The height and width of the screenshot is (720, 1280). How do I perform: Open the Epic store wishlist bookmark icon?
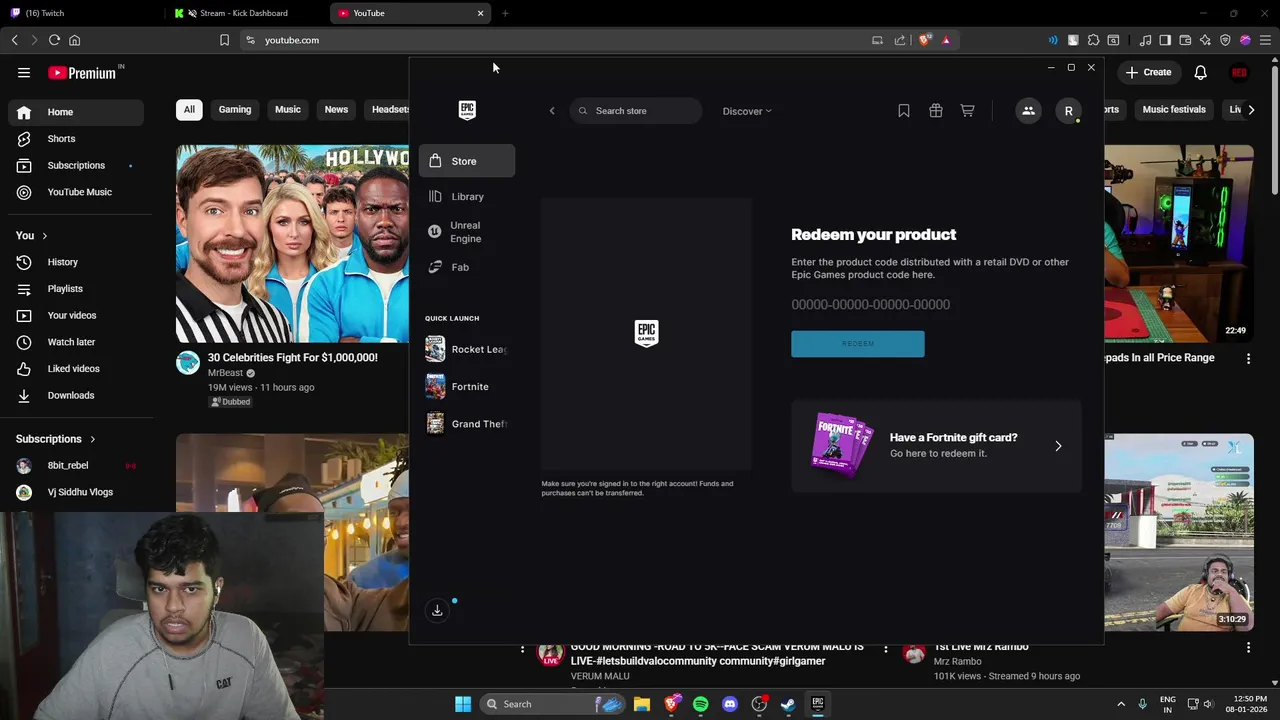(x=904, y=111)
